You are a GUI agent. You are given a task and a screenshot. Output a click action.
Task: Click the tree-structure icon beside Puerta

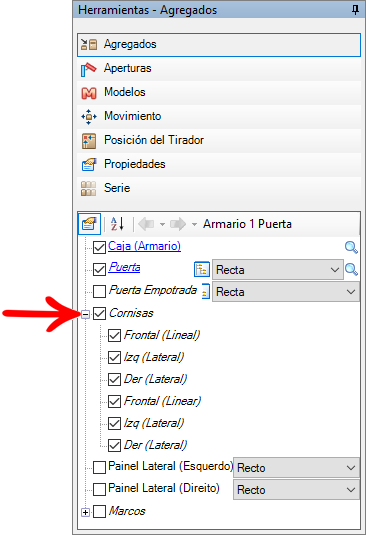click(x=202, y=270)
